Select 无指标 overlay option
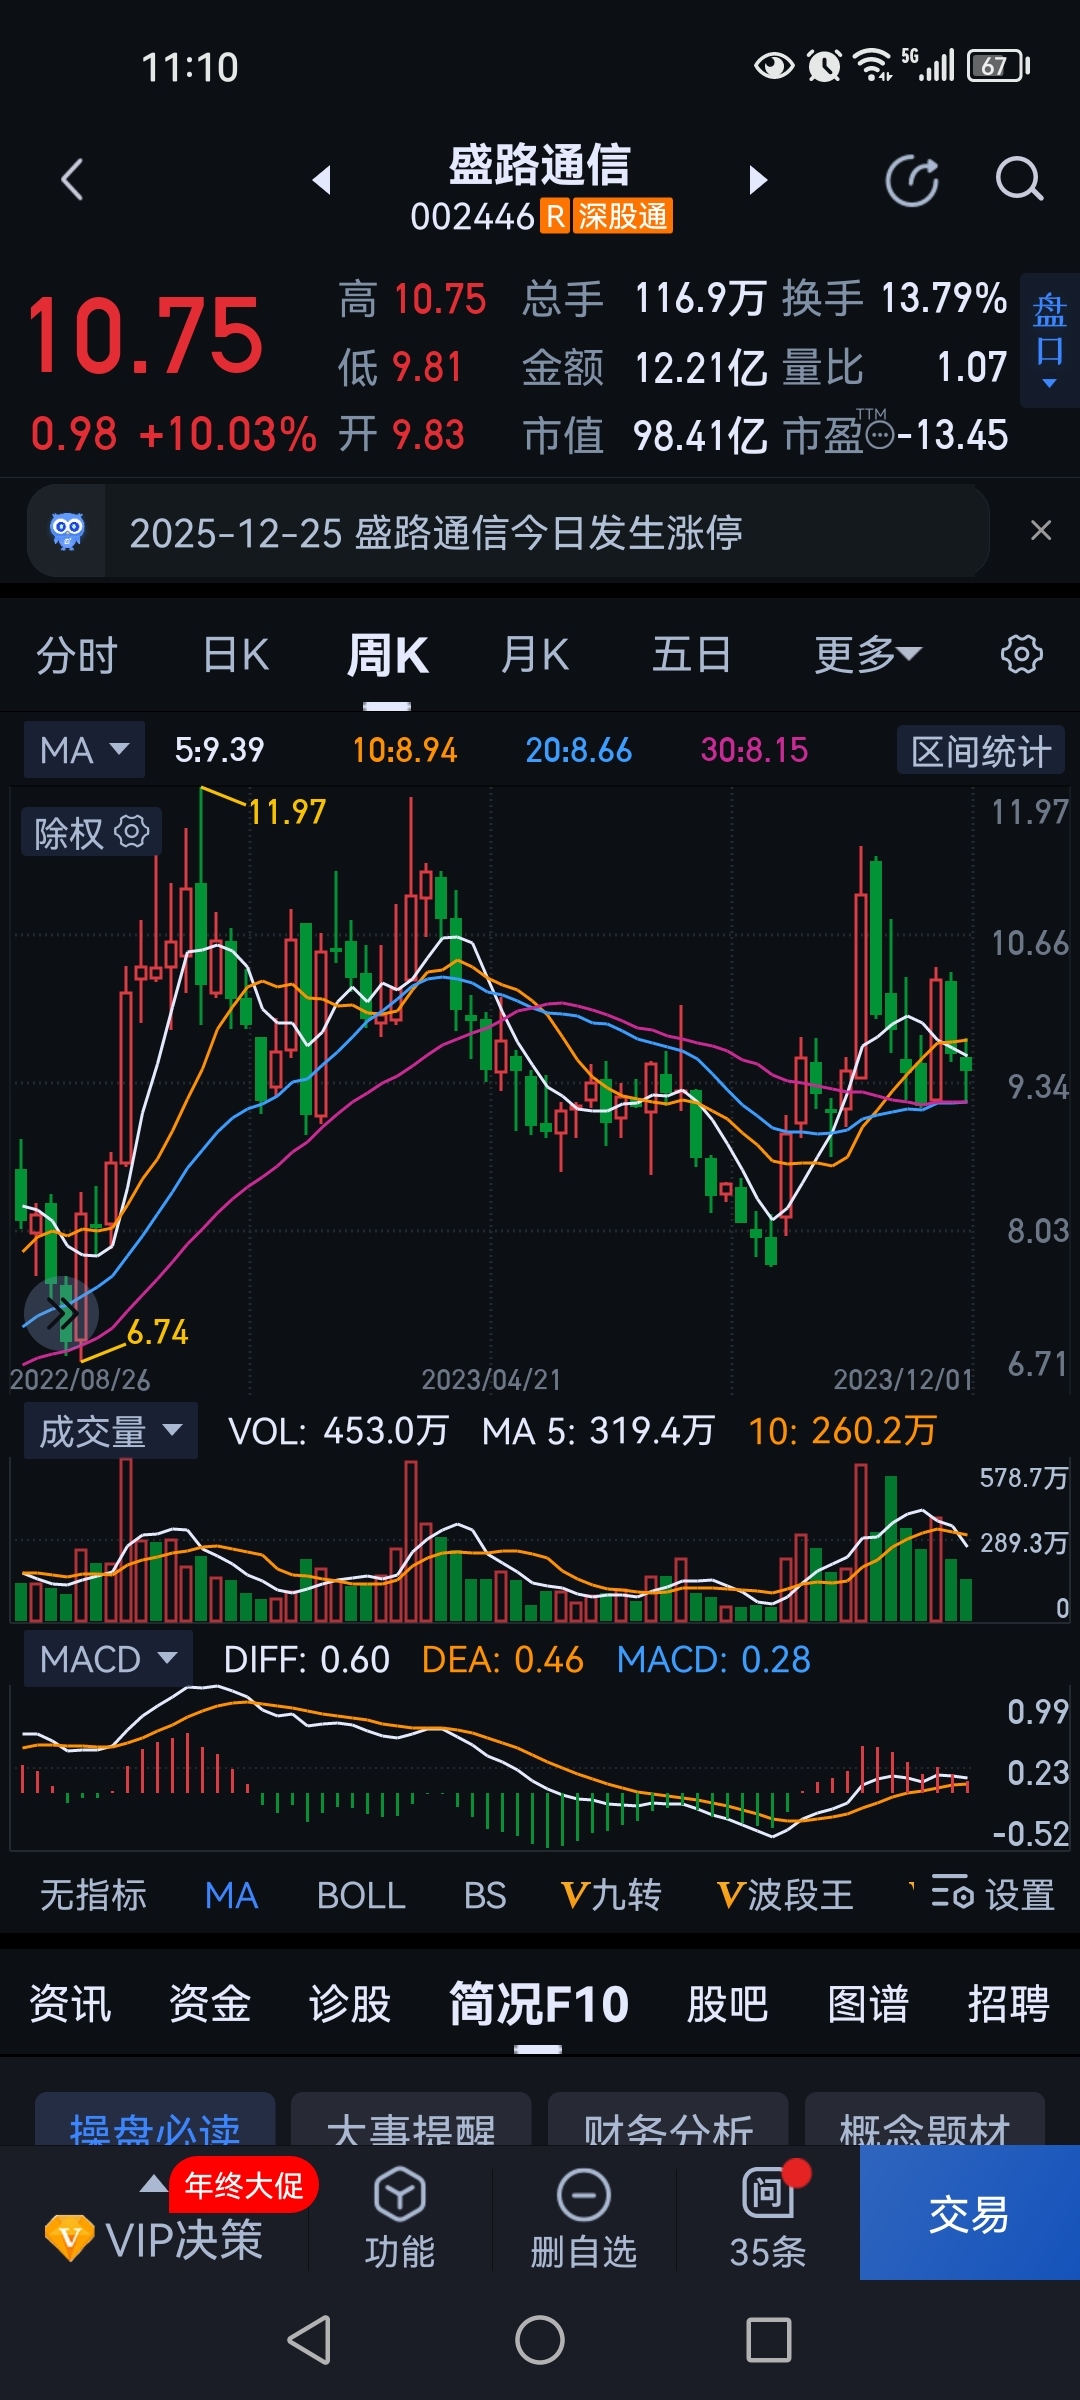Viewport: 1080px width, 2400px height. [93, 1895]
